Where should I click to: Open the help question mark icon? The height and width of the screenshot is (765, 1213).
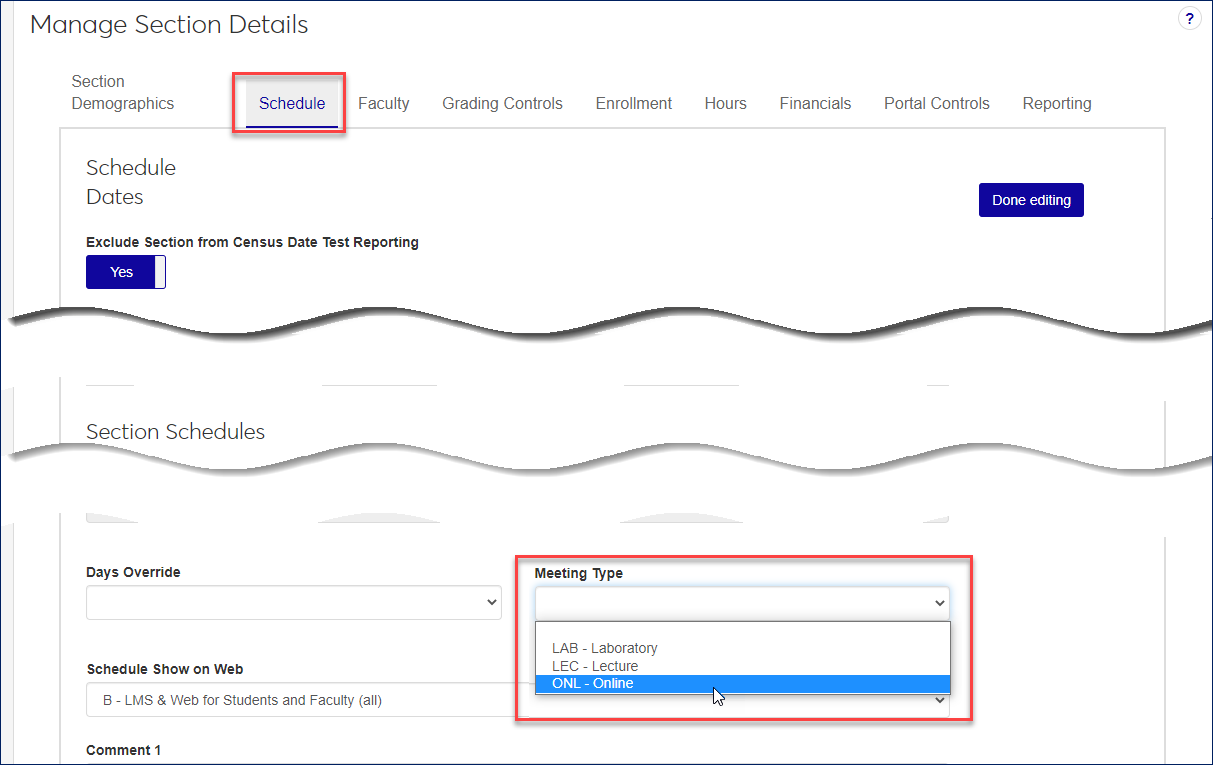[x=1189, y=19]
